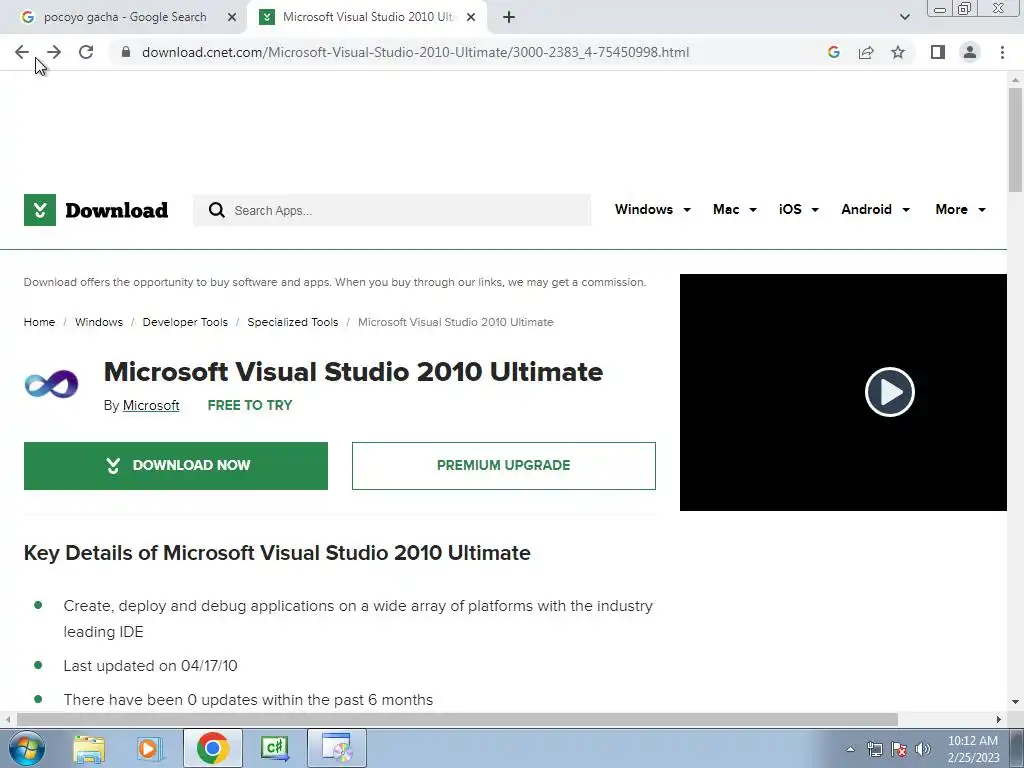Screen dimensions: 1024x768
Task: Open the Developer Tools breadcrumb
Action: tap(185, 322)
